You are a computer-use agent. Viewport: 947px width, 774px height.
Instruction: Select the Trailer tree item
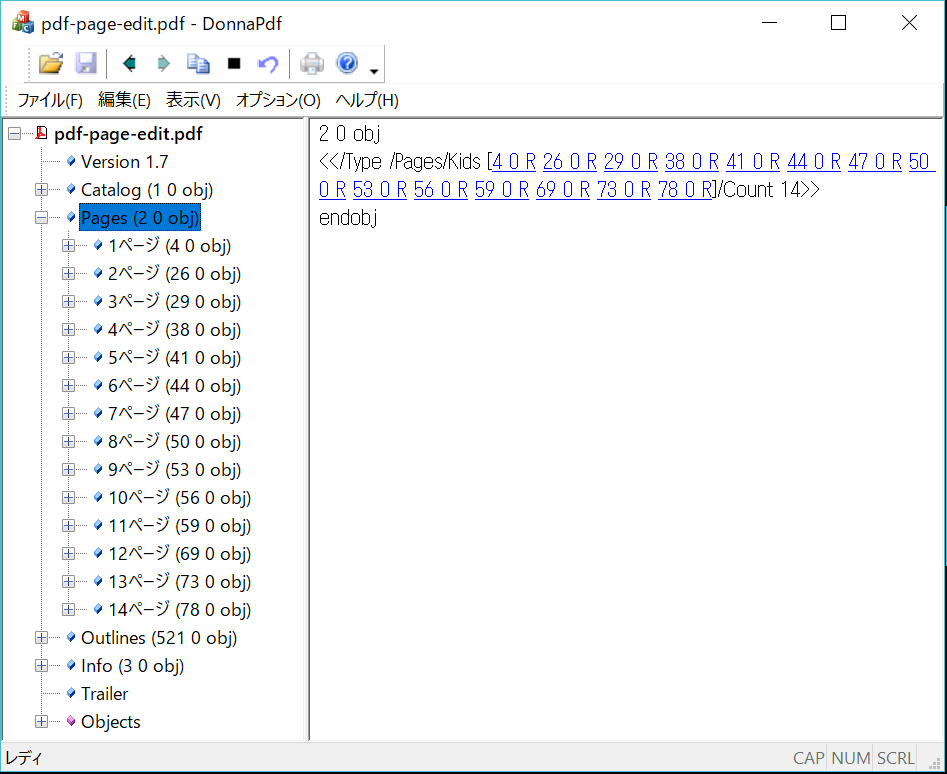click(x=104, y=694)
